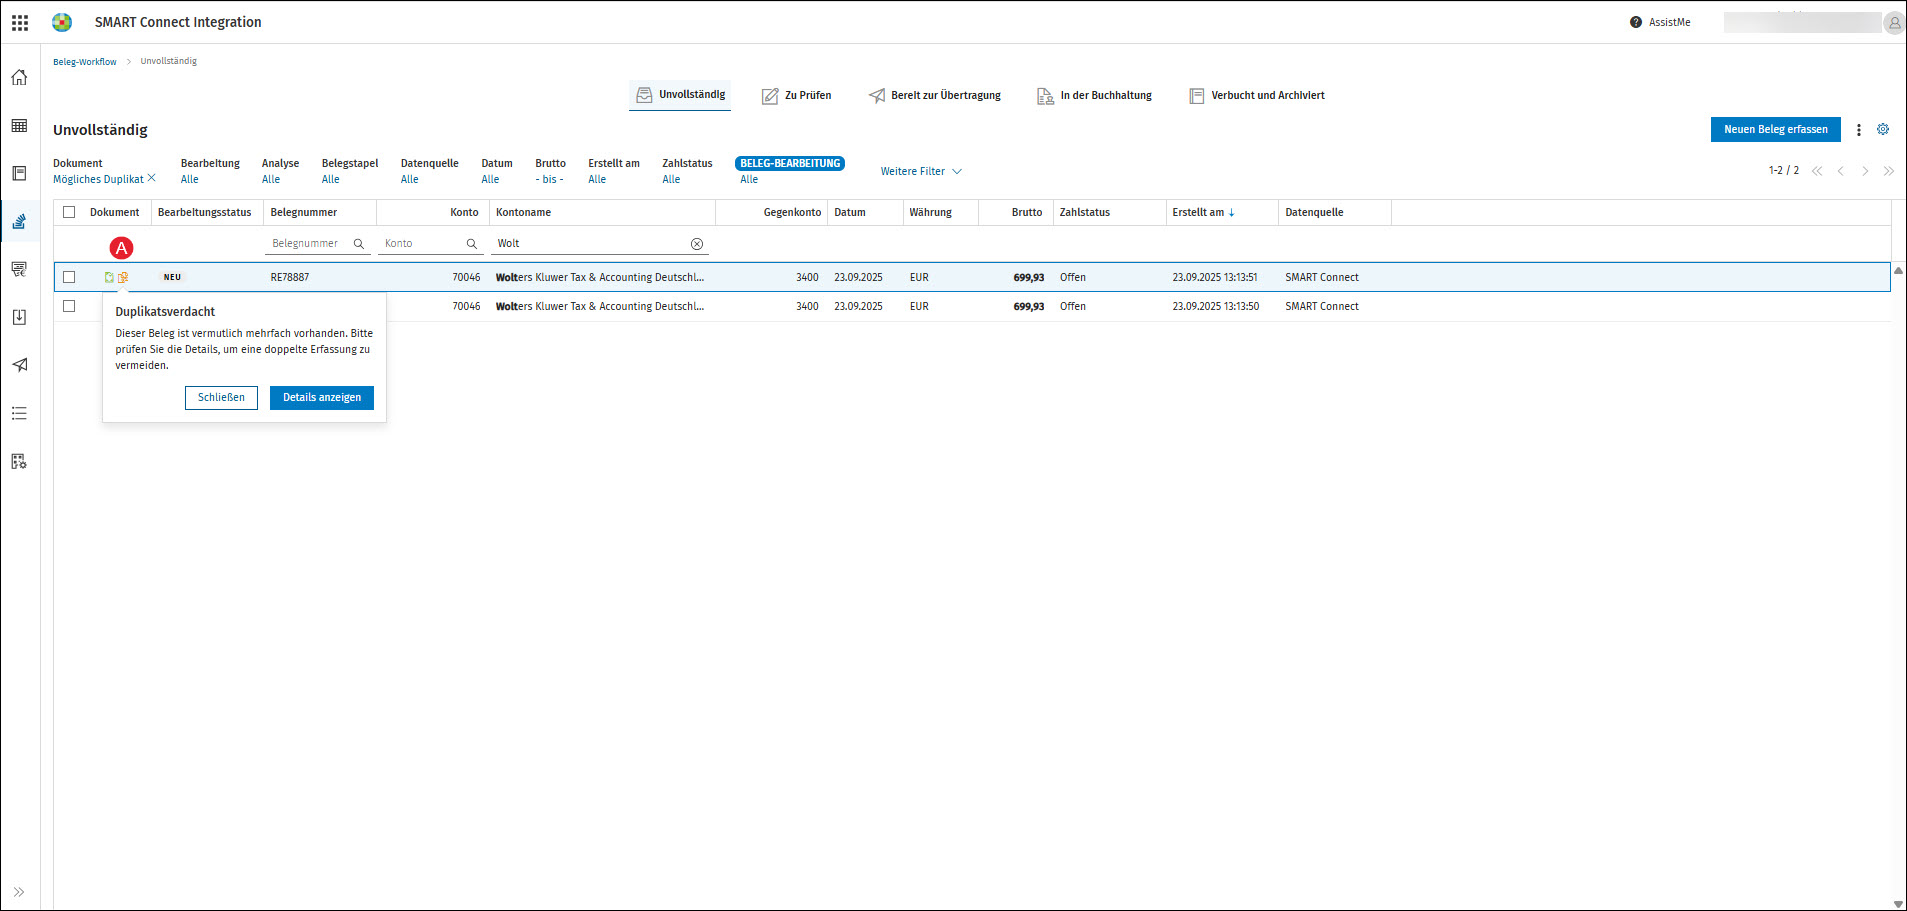This screenshot has width=1907, height=911.
Task: Click the home icon in sidebar
Action: point(19,77)
